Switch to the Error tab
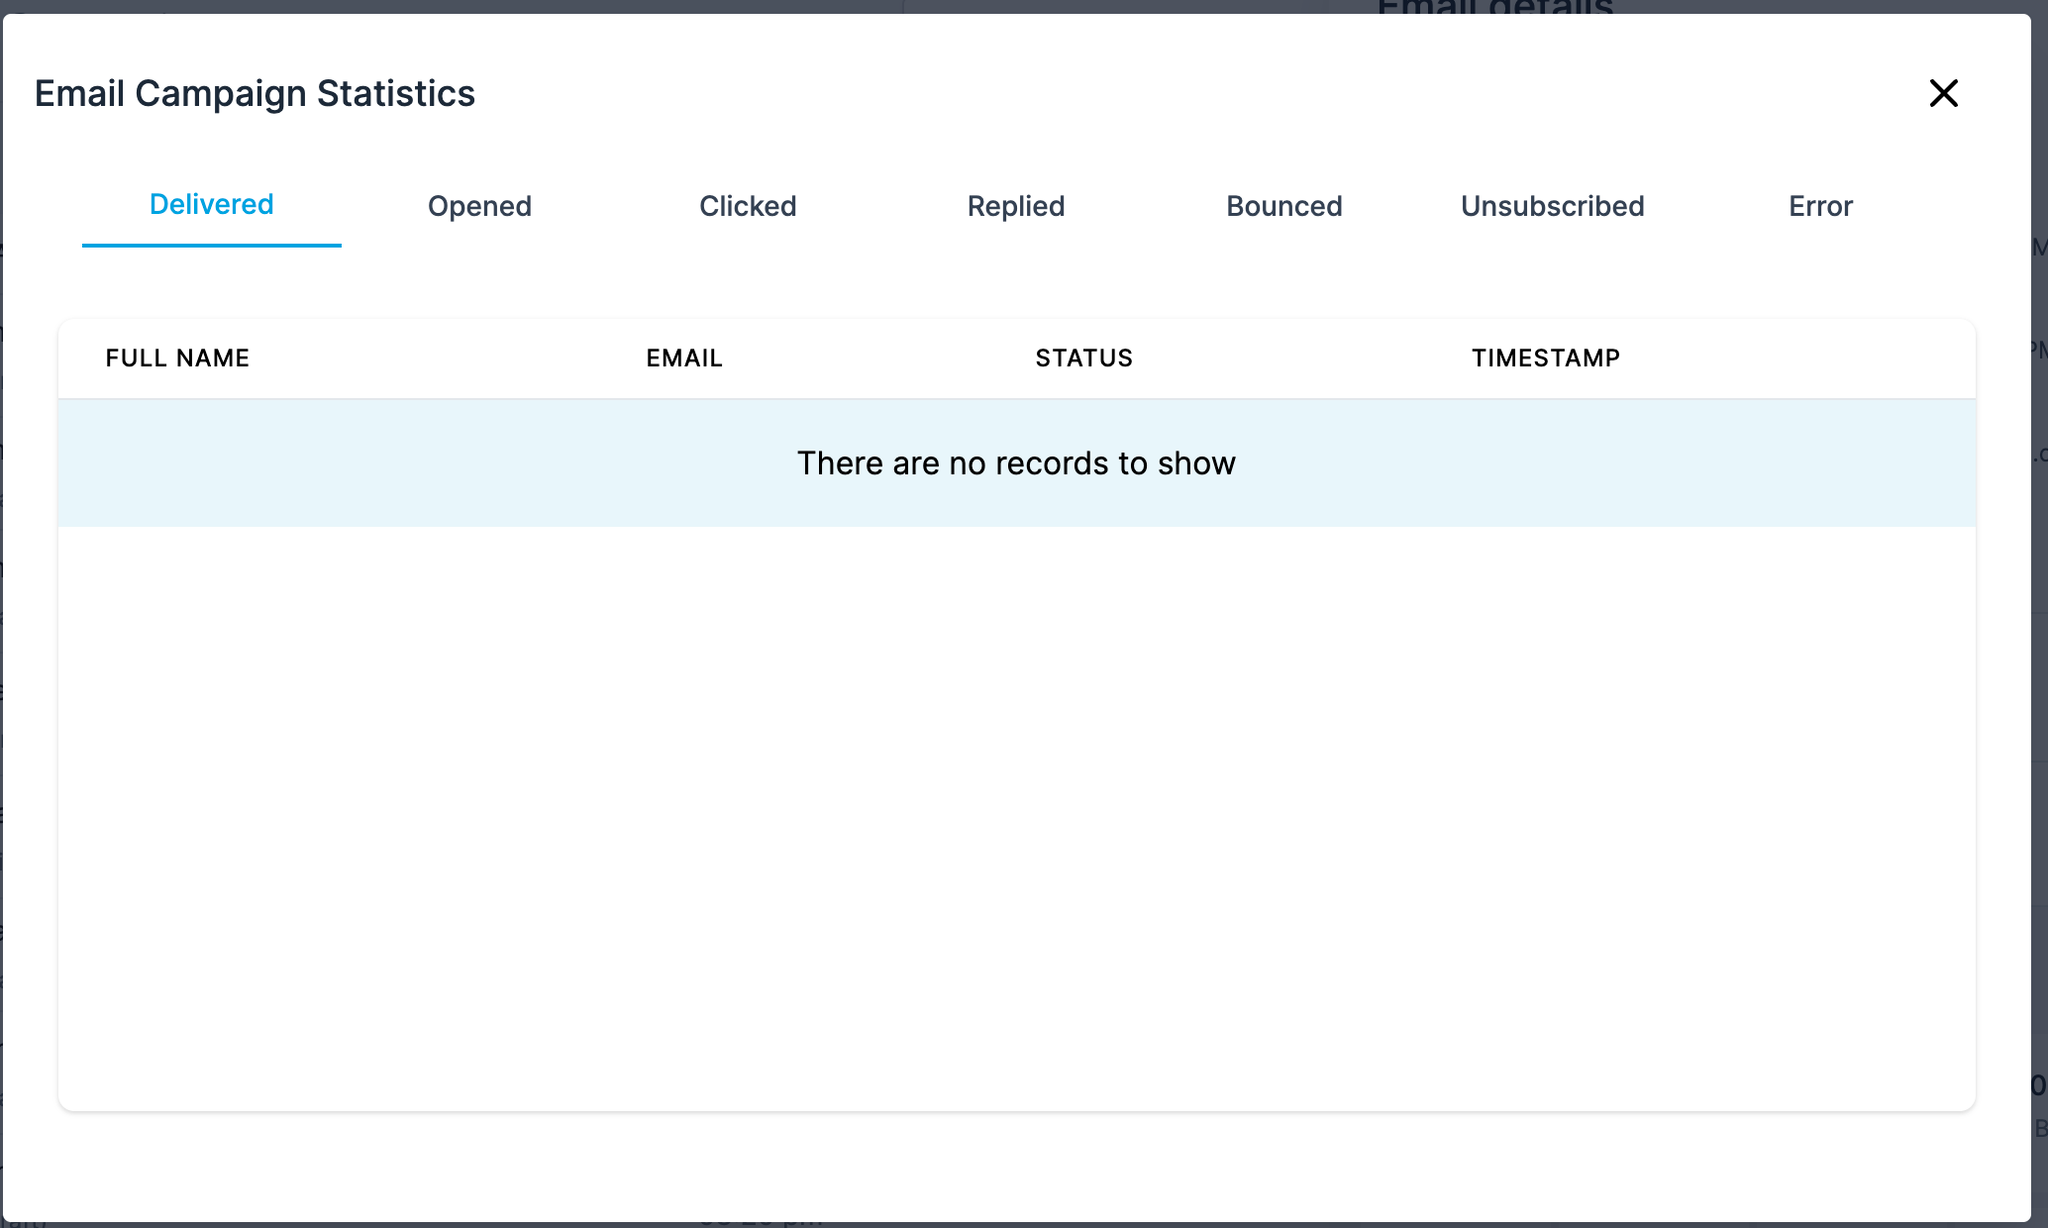Screen dimensions: 2048x1228 [x=1820, y=206]
